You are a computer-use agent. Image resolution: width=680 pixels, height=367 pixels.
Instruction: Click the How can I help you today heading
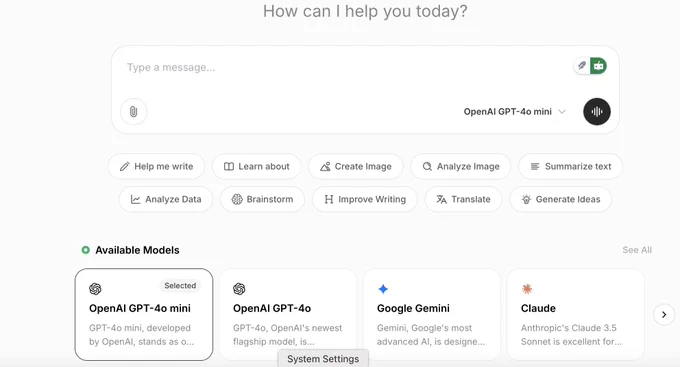(x=365, y=11)
